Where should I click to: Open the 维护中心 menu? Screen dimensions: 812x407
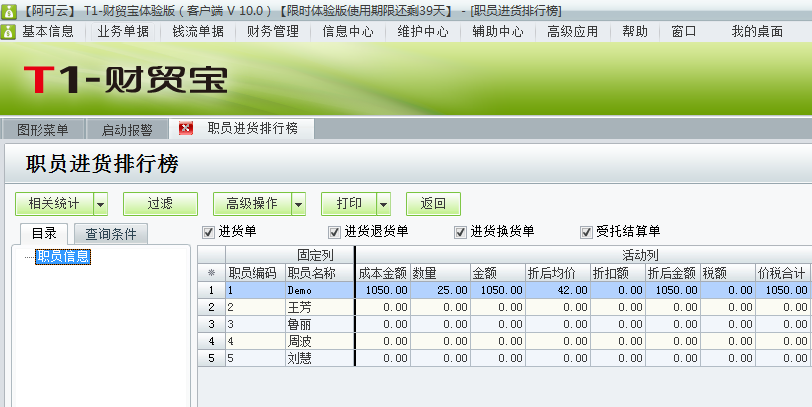pyautogui.click(x=423, y=32)
